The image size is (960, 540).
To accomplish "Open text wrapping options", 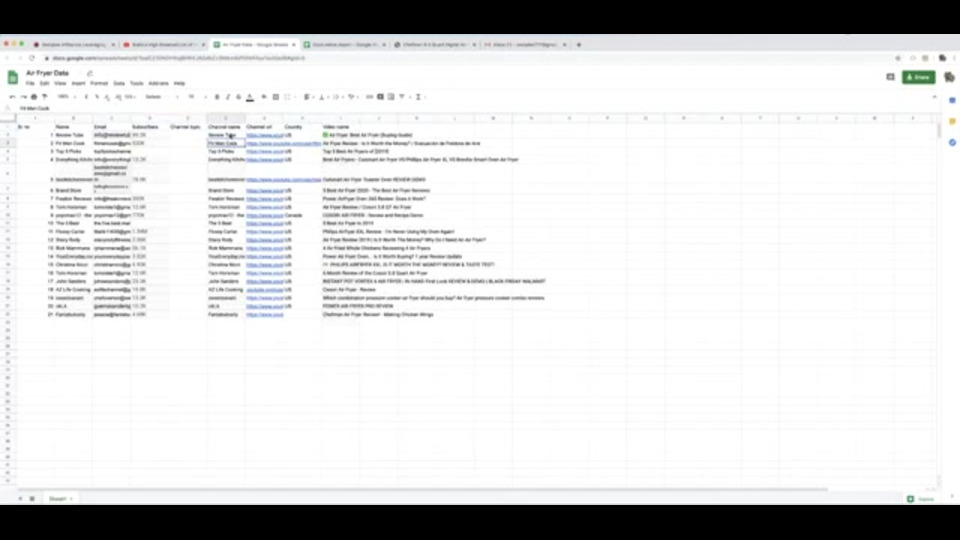I will click(337, 97).
